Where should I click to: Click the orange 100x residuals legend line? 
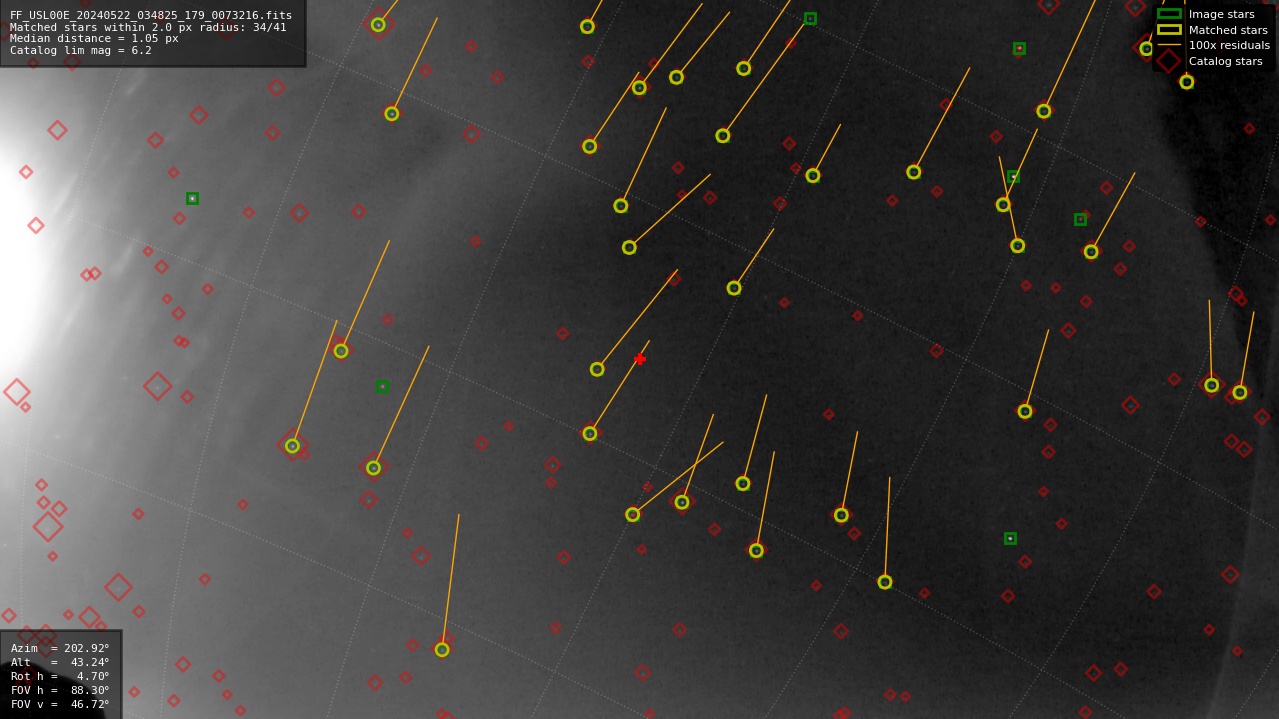pyautogui.click(x=1169, y=45)
